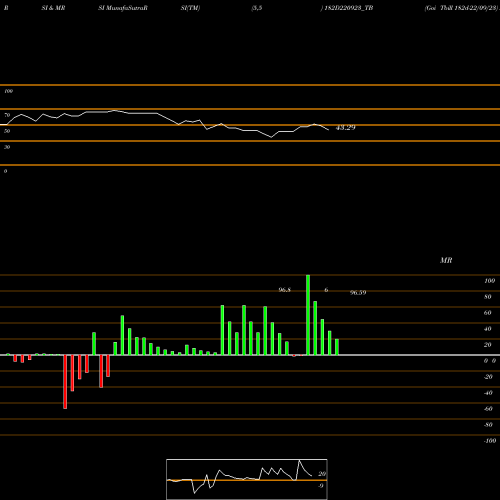Click the -40 label on MR axis

(x=488, y=393)
